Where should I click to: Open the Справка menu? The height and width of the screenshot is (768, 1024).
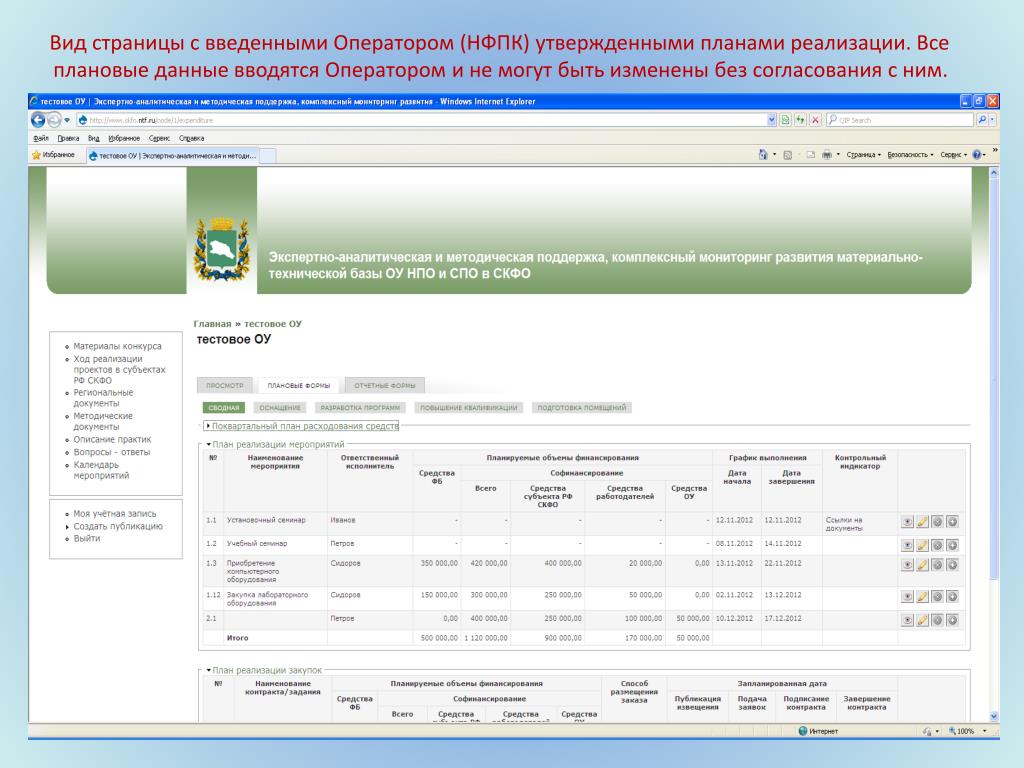click(x=191, y=138)
